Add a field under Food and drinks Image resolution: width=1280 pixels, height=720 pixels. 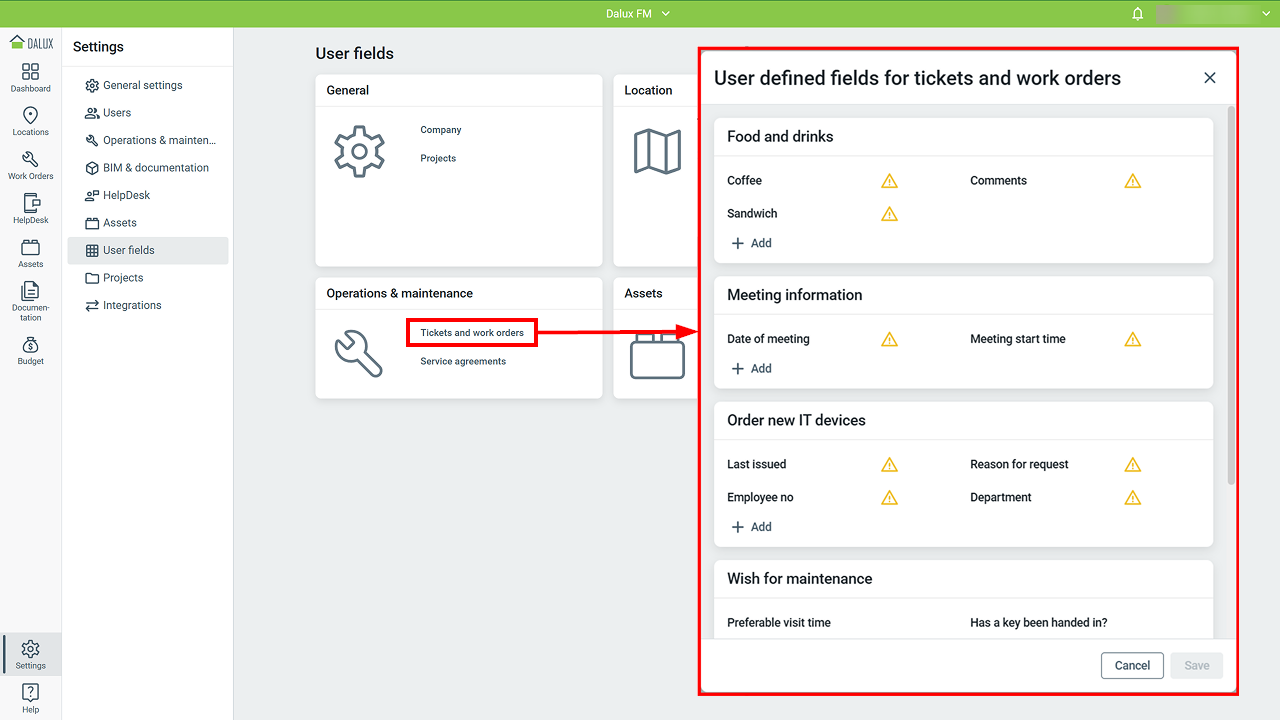tap(752, 243)
